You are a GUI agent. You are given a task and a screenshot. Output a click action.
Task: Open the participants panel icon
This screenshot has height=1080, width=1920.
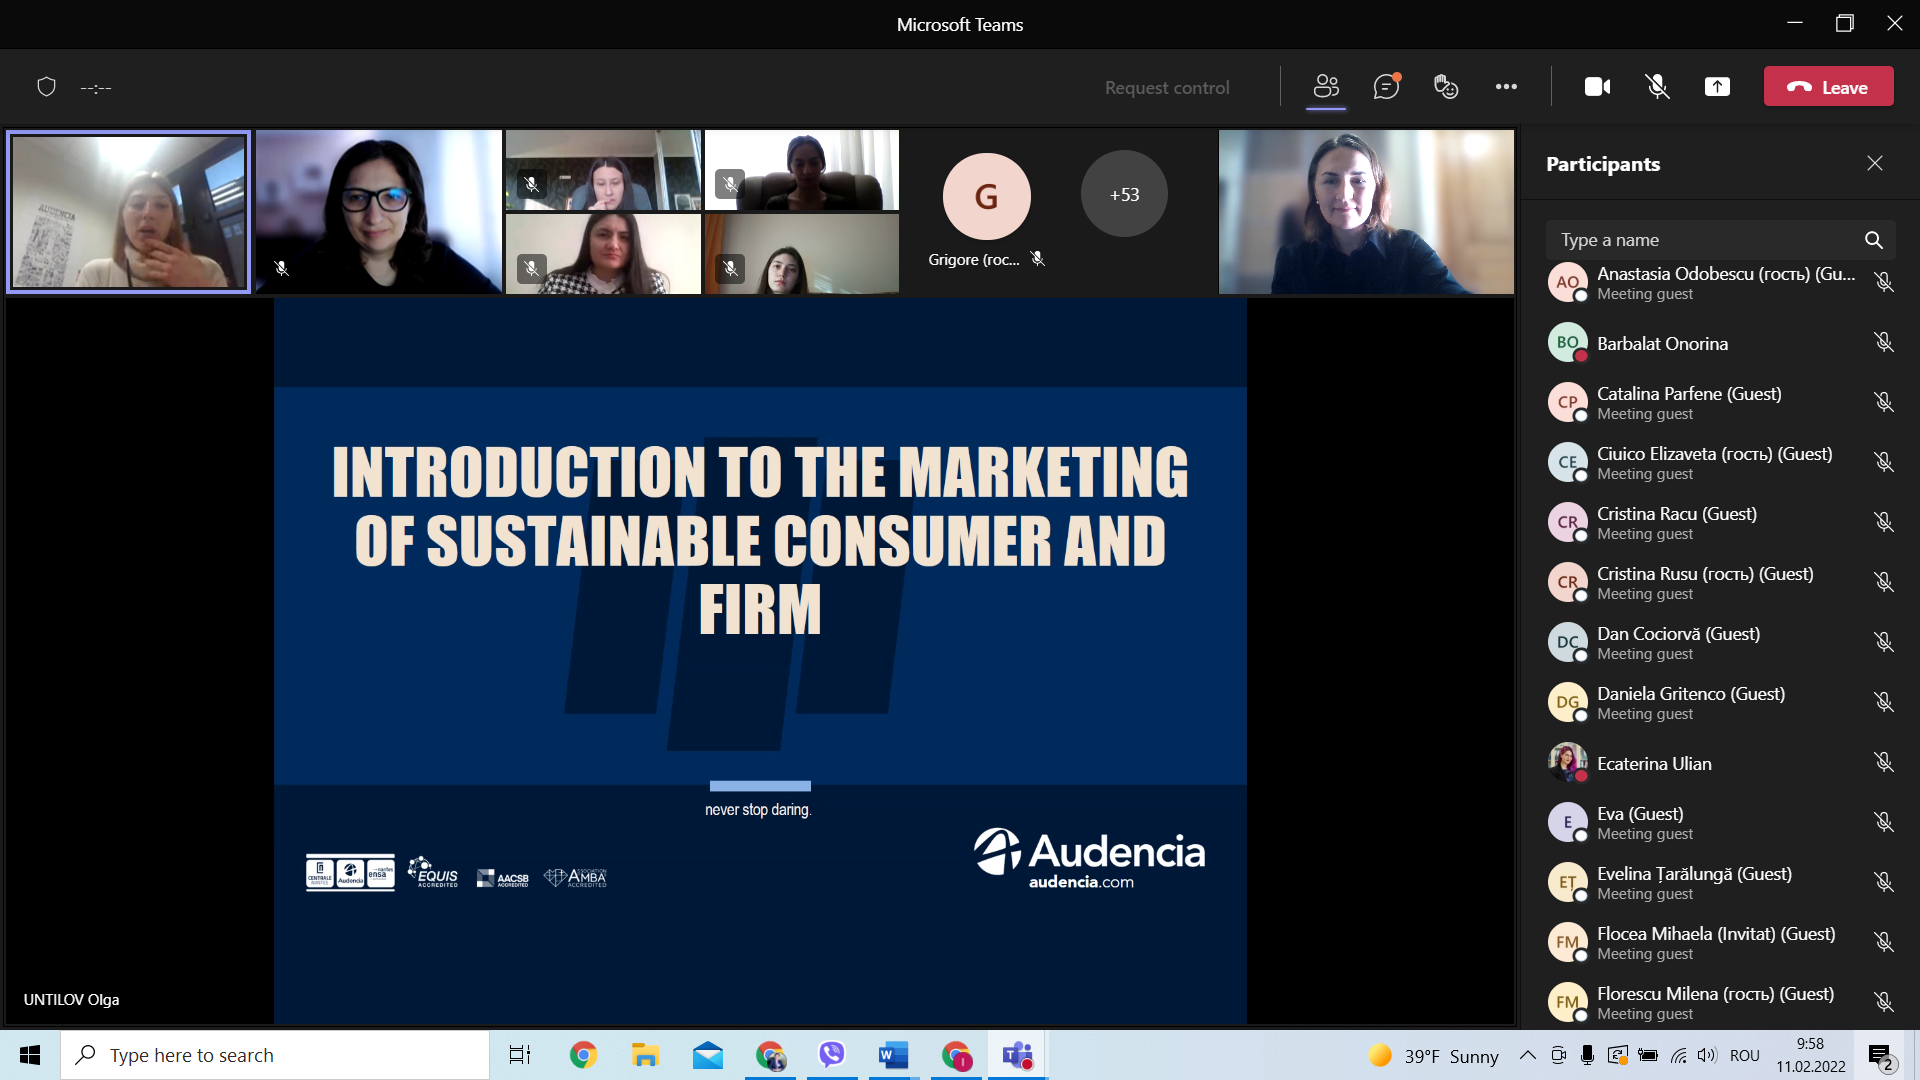1326,87
